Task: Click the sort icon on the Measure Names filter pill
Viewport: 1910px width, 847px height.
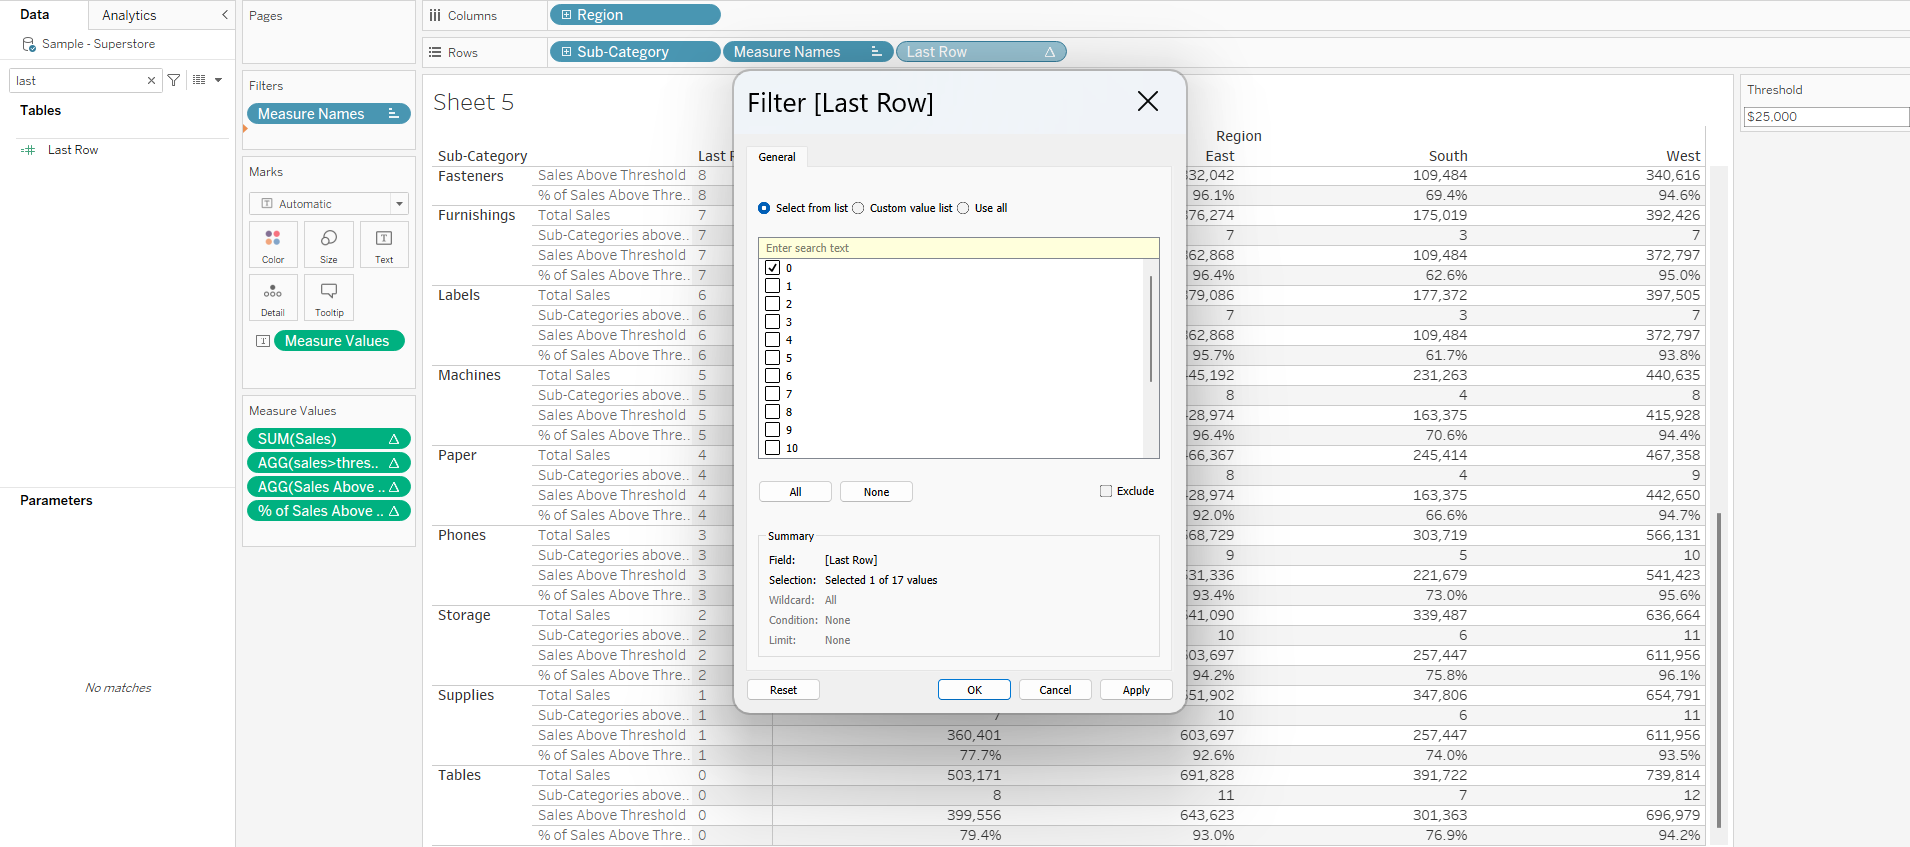Action: (394, 114)
